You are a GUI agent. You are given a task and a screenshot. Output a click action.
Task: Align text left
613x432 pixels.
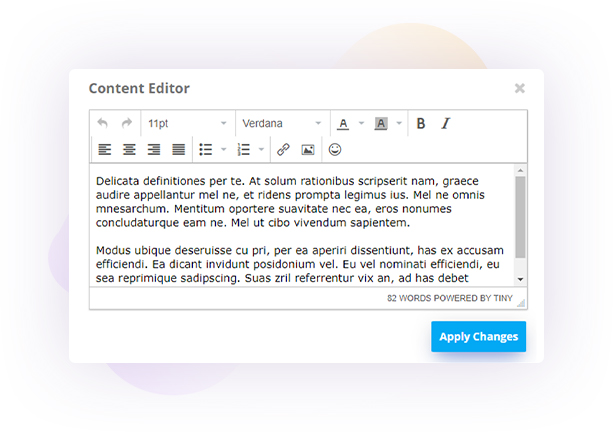tap(104, 149)
